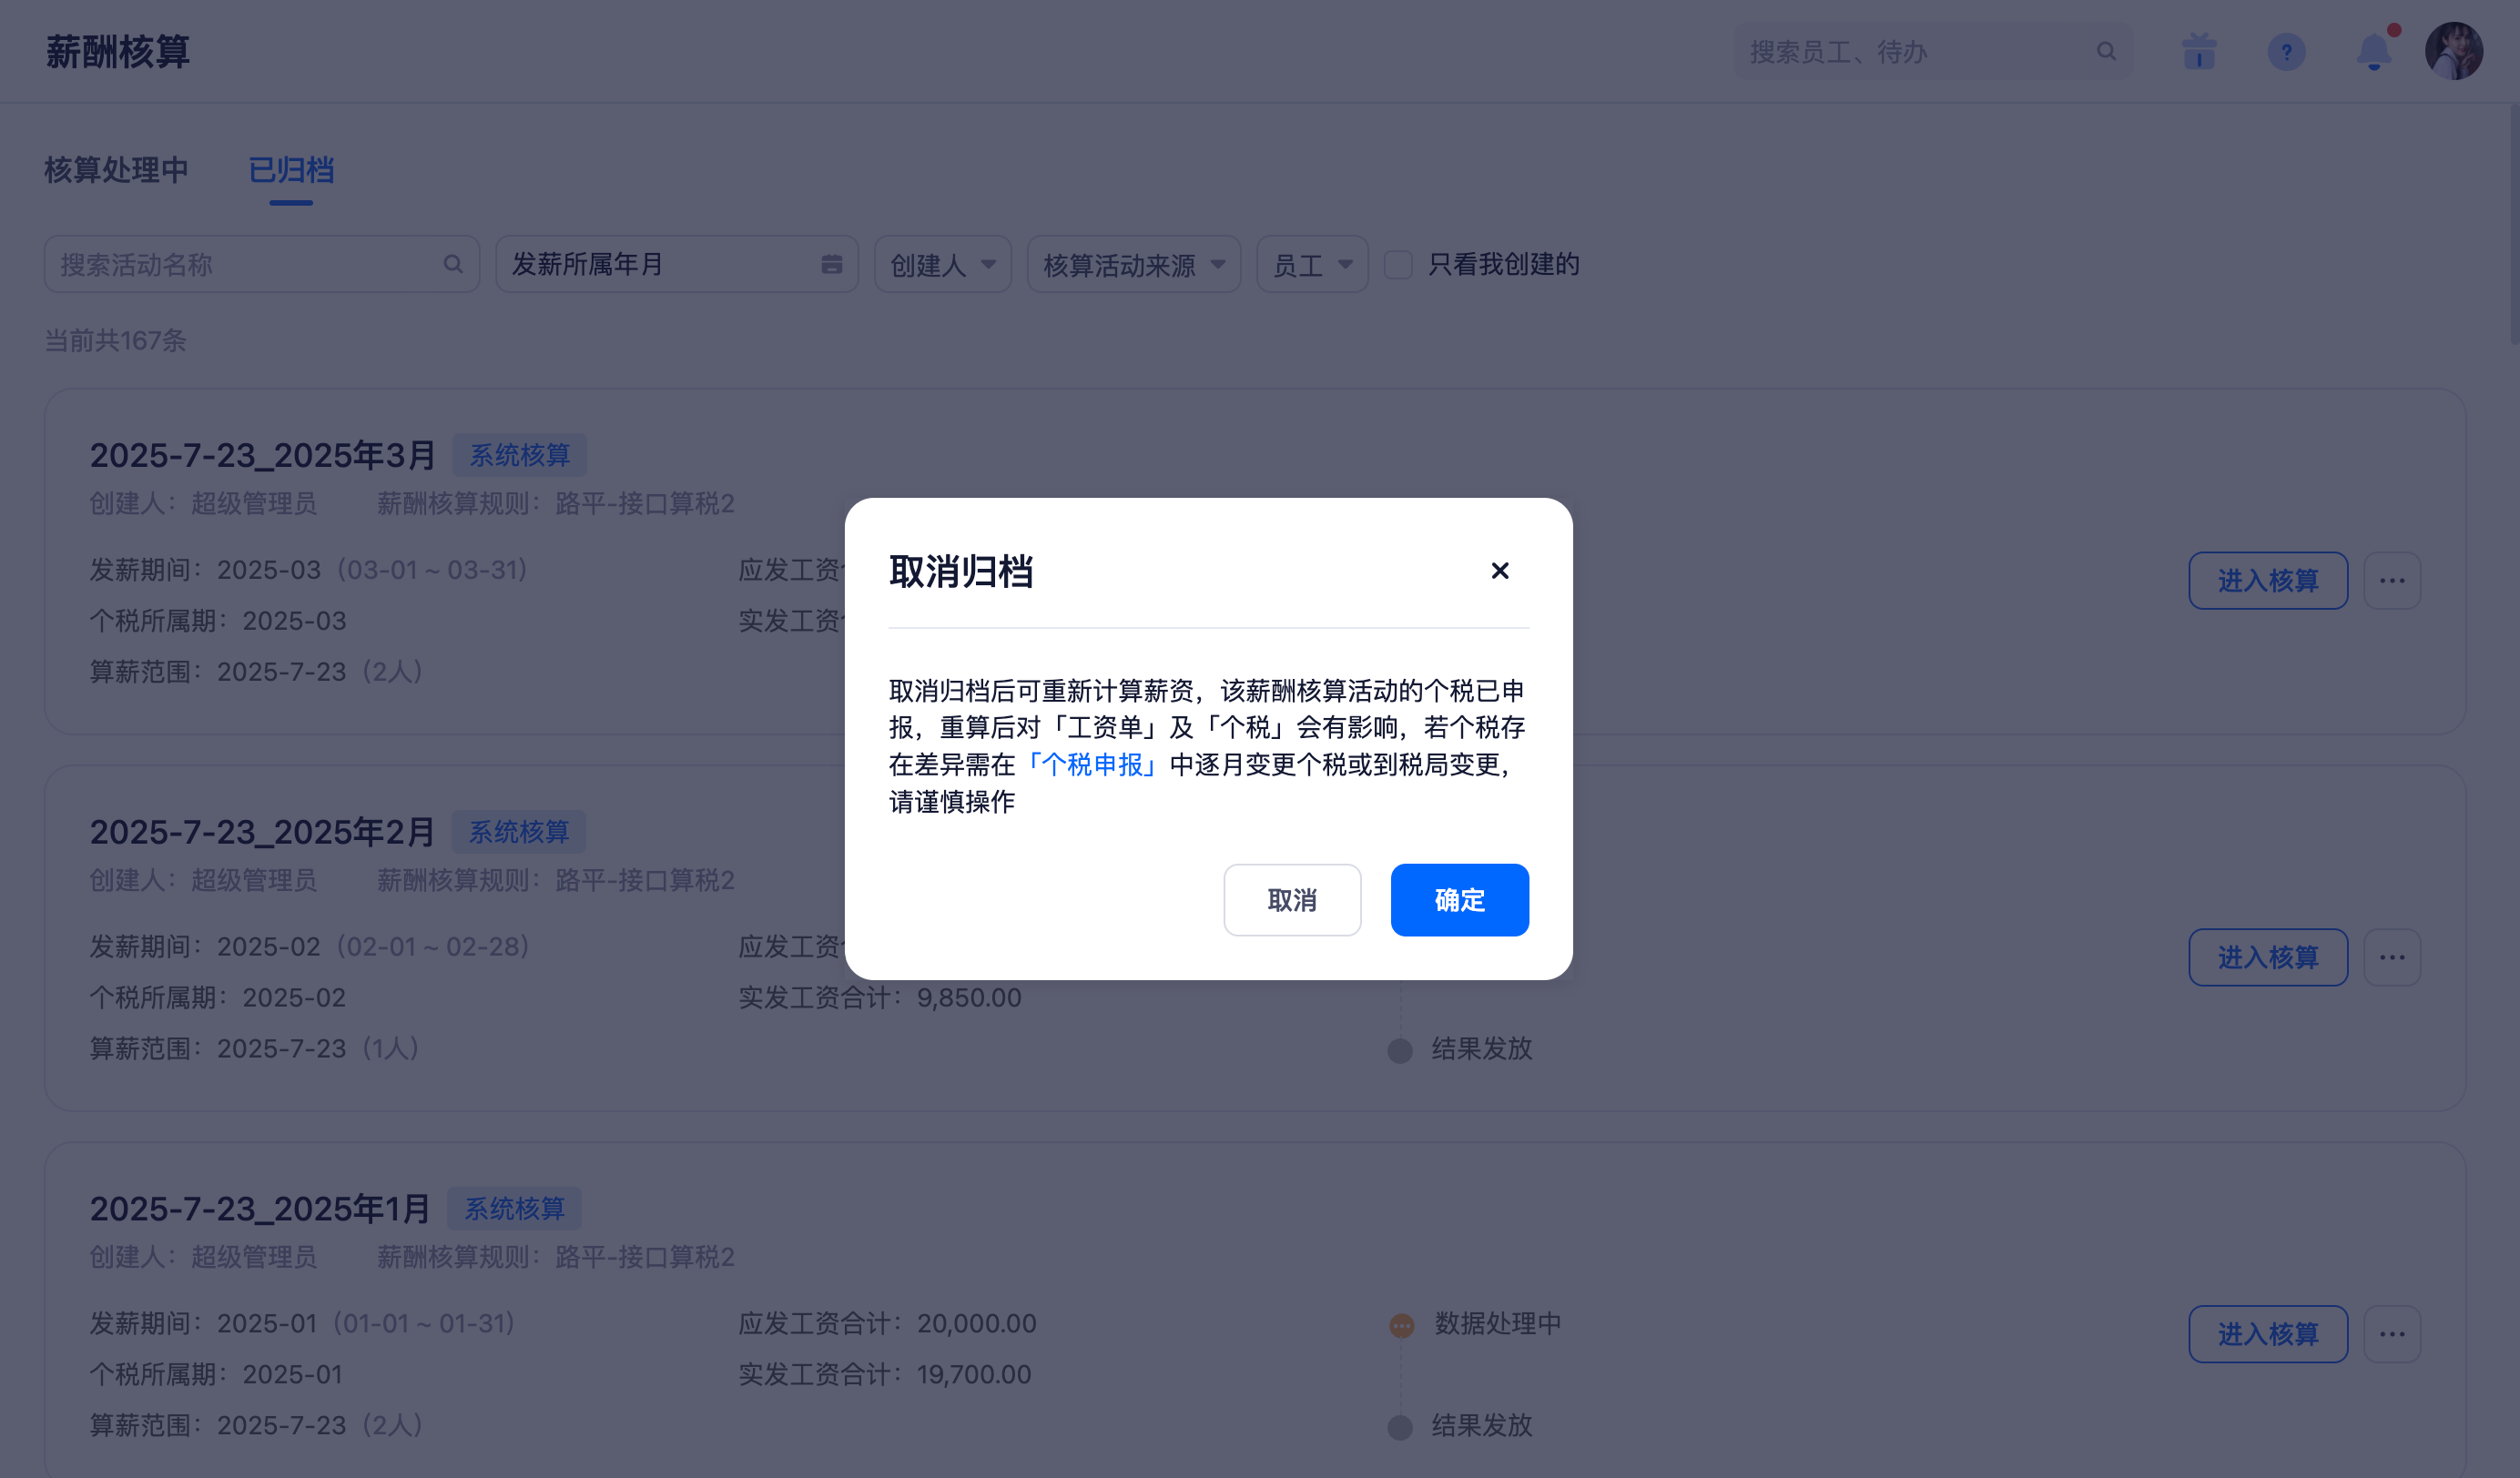
Task: Click title 2025-7-23_2025年1月
Action: click(x=259, y=1209)
